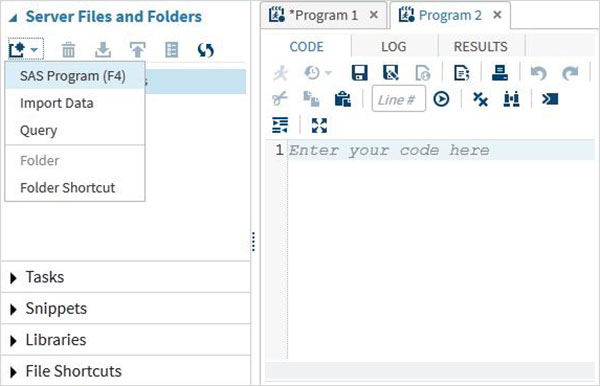Image resolution: width=600 pixels, height=386 pixels.
Task: Click the Redo arrow icon
Action: coord(570,73)
